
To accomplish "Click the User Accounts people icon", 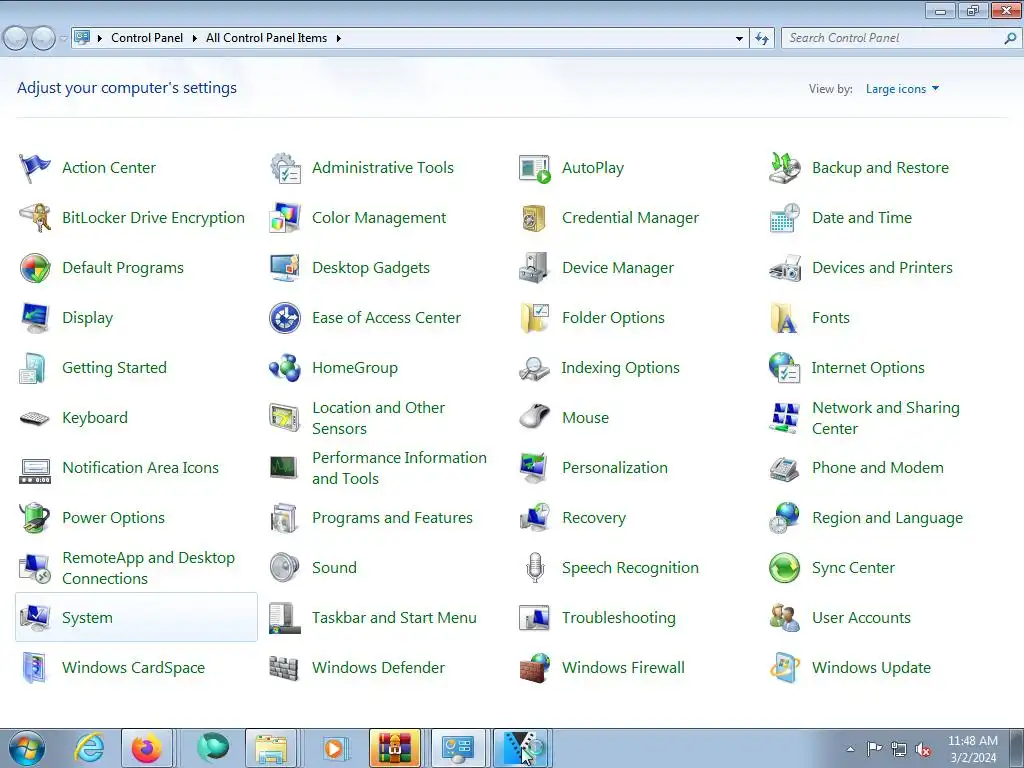I will [784, 618].
